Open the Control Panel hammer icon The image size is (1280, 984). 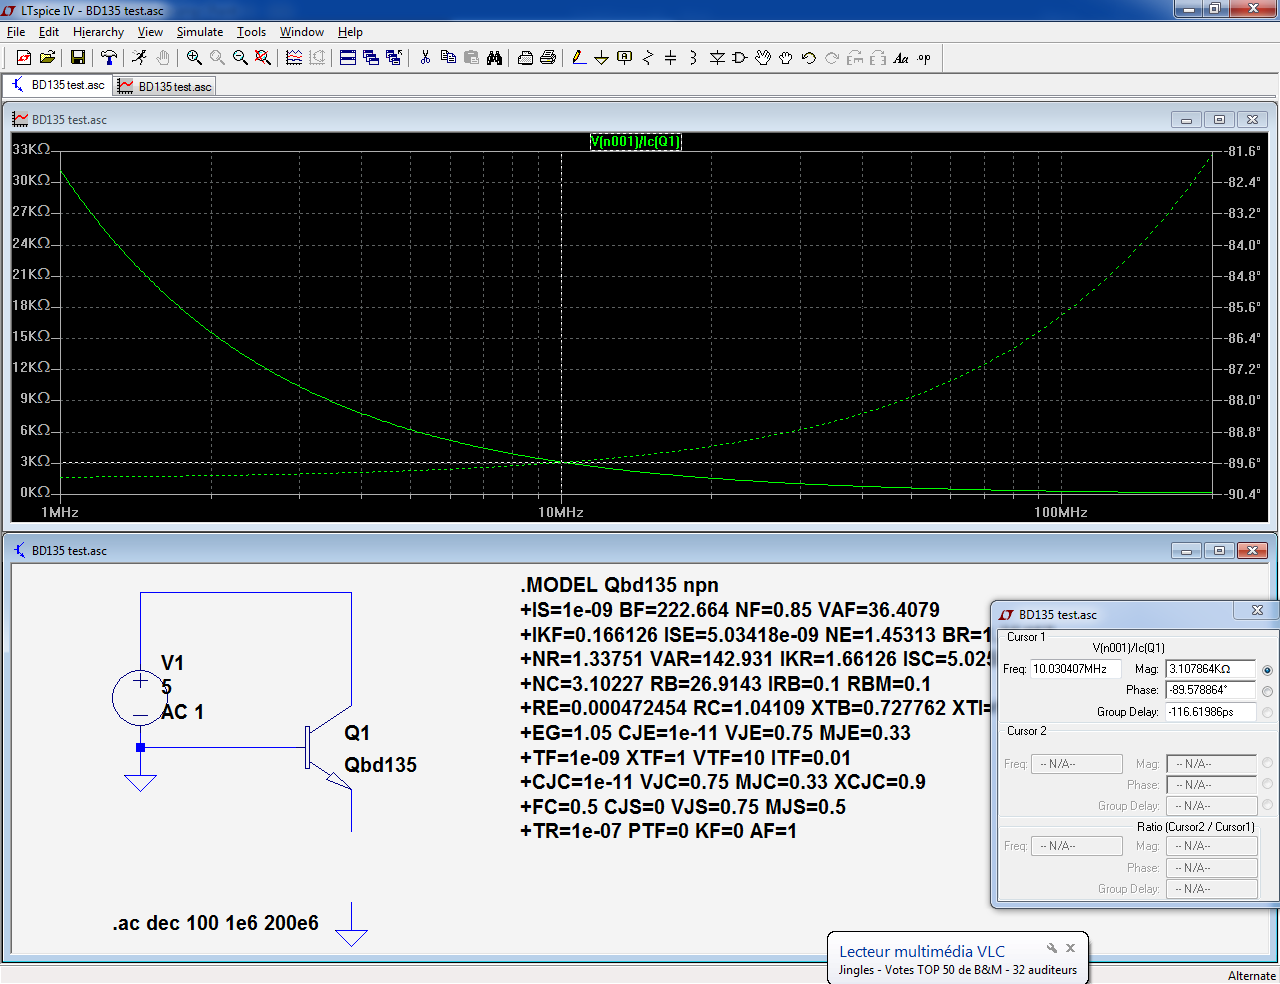click(x=108, y=58)
